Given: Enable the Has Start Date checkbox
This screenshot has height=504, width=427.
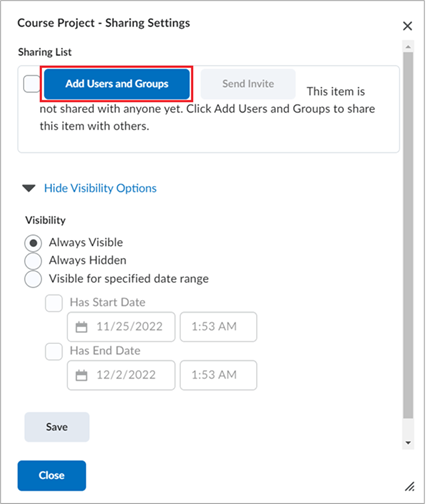Looking at the screenshot, I should tap(54, 303).
